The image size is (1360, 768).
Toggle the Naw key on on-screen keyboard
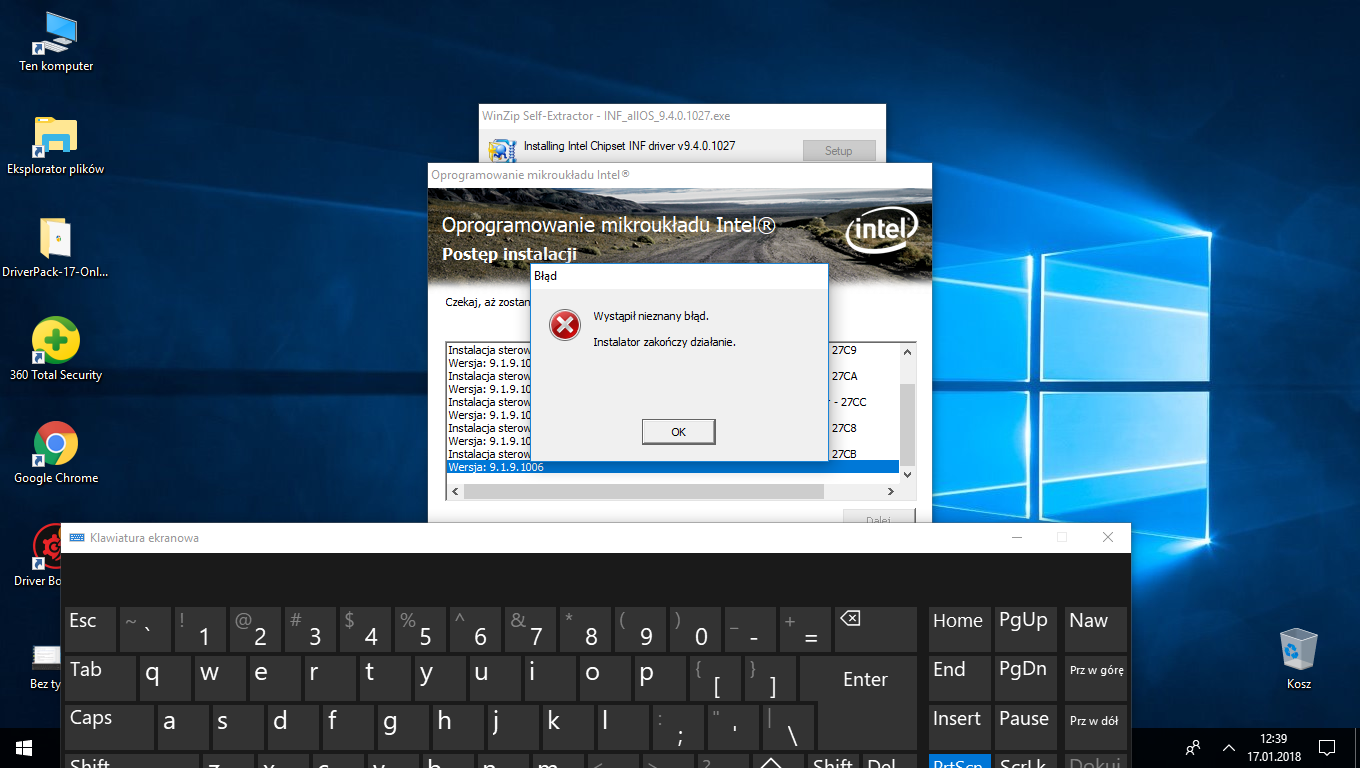1096,630
